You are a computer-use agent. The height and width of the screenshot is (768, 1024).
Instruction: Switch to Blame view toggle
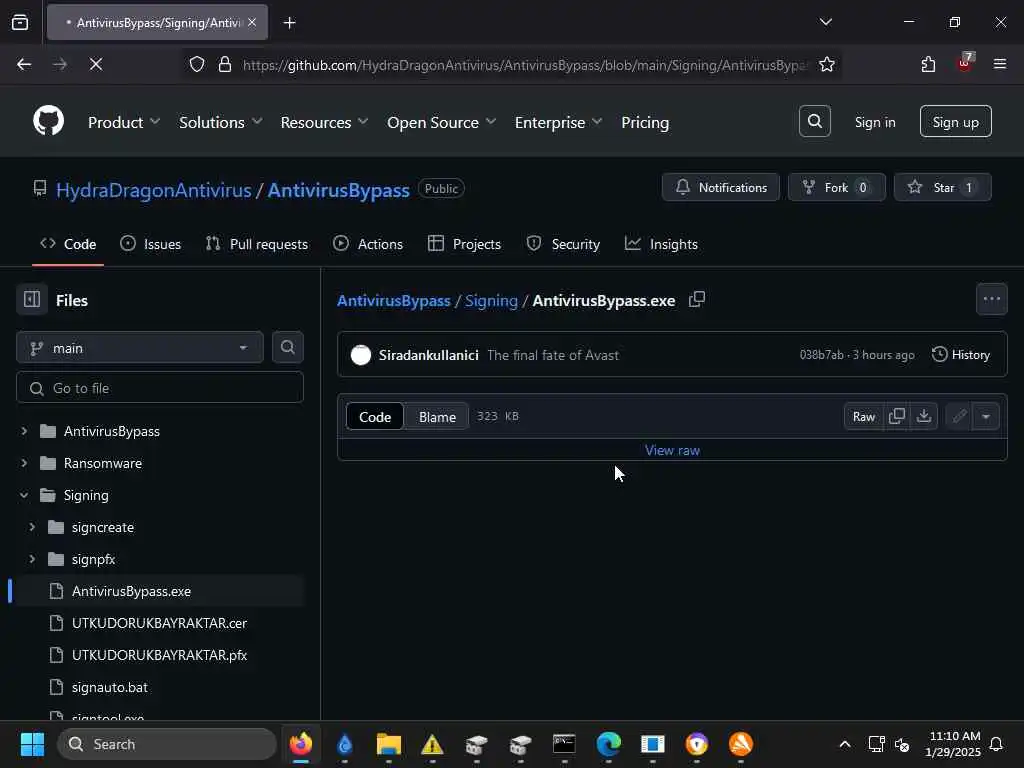(437, 417)
